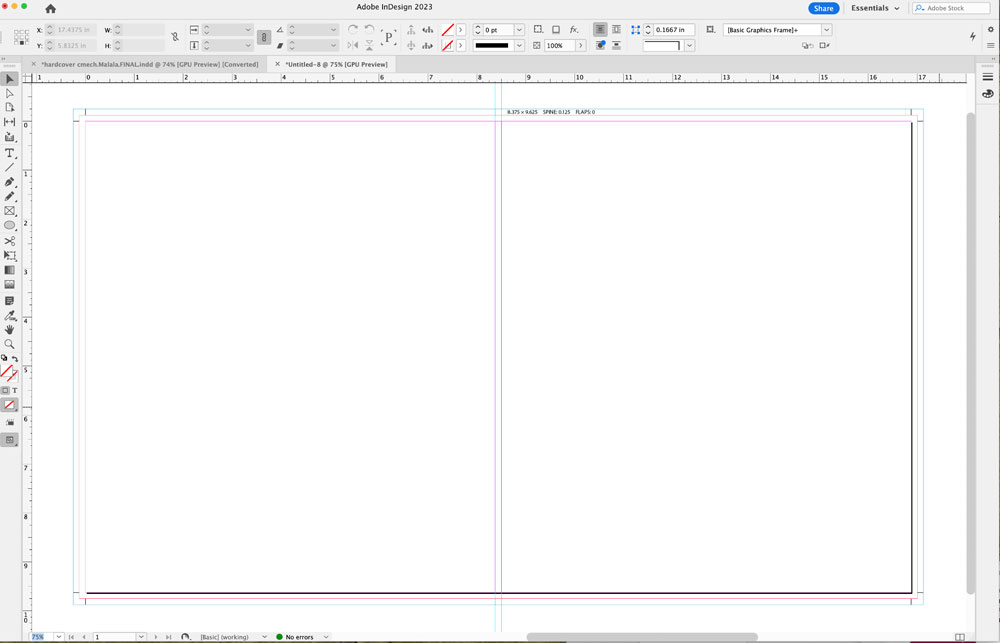
Task: Select the Eyedropper tool
Action: (9, 315)
